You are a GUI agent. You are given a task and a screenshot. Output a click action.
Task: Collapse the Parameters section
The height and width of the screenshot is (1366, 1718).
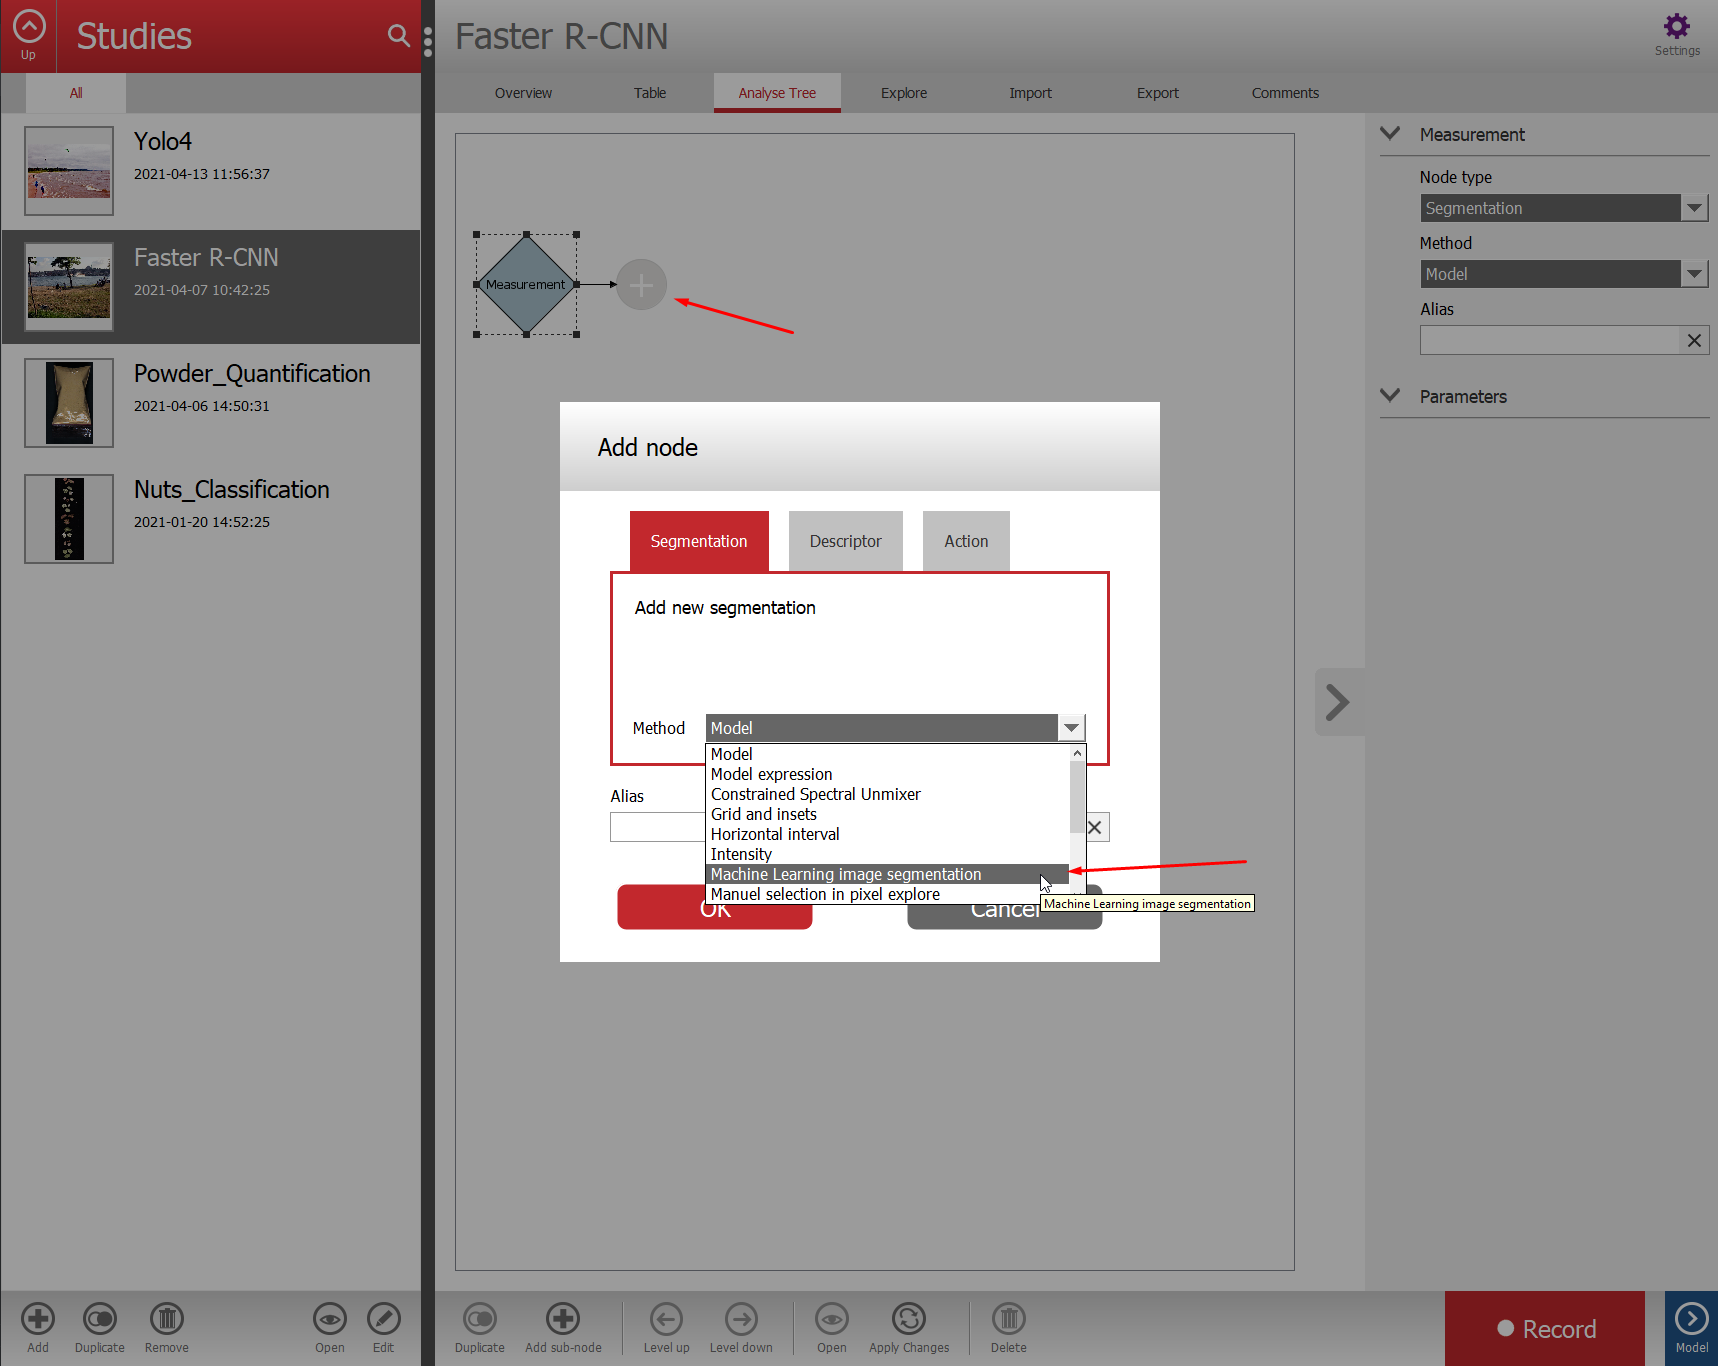click(x=1390, y=396)
